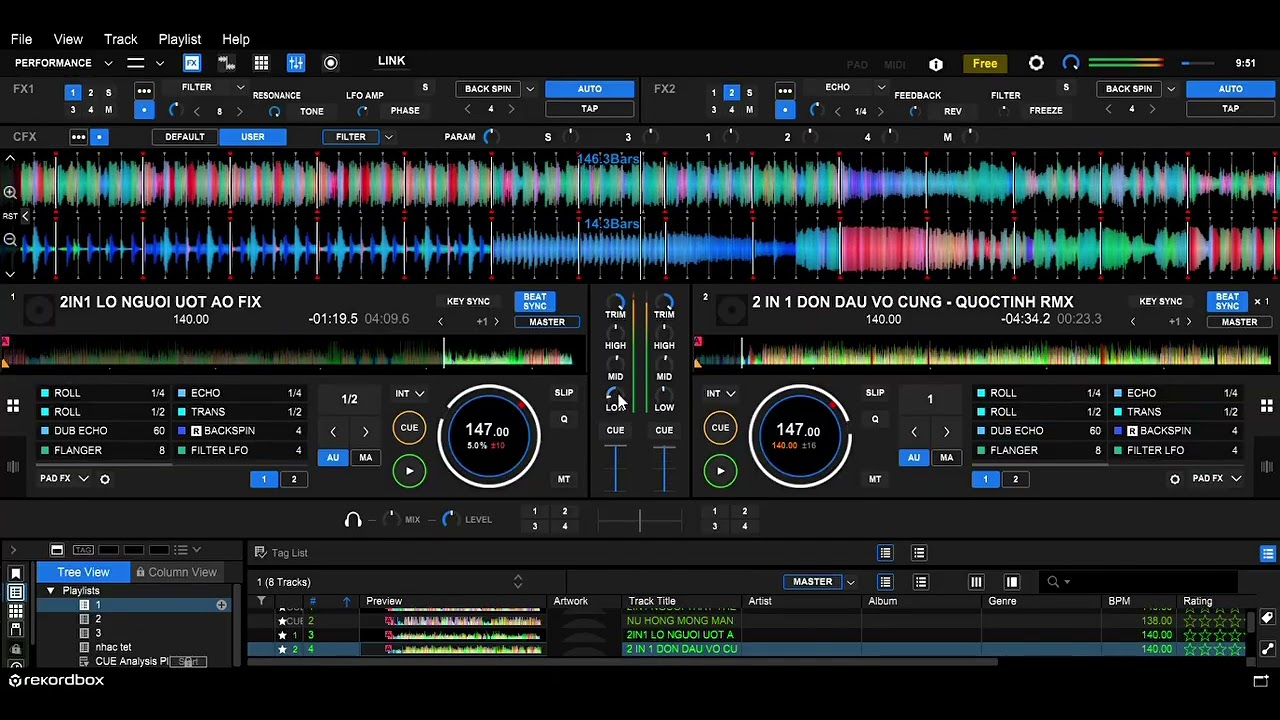
Task: Click the headphones cue icon
Action: click(x=353, y=519)
